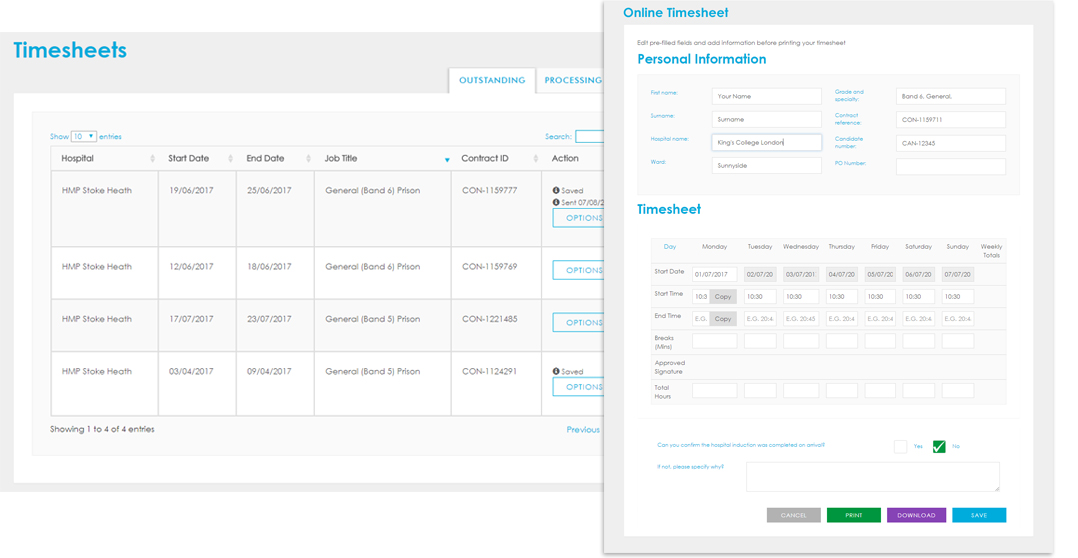Image resolution: width=1078 pixels, height=558 pixels.
Task: Save the timesheet with Save button
Action: tap(978, 515)
